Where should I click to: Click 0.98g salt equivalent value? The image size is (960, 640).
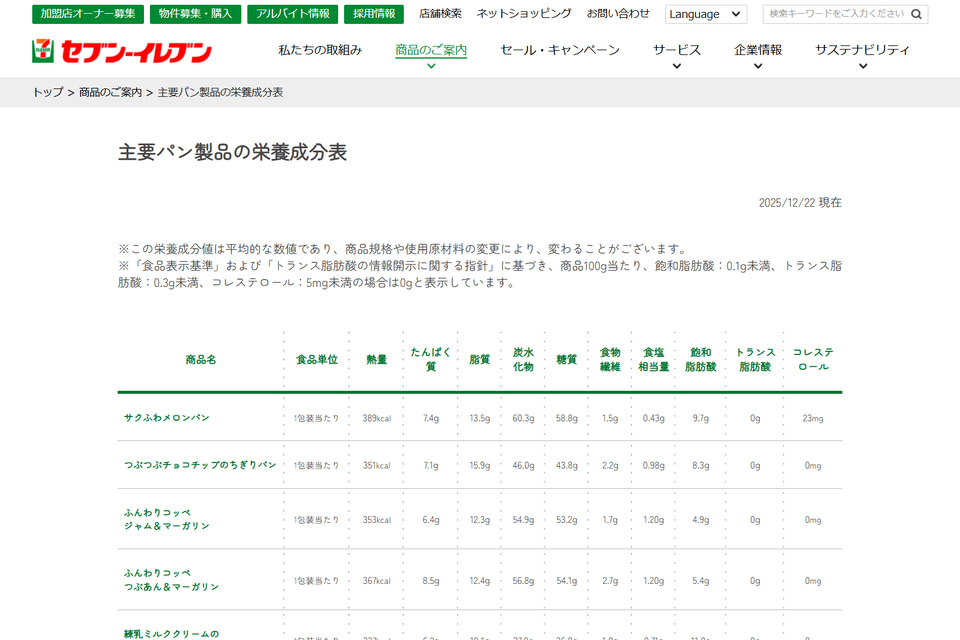pos(653,465)
